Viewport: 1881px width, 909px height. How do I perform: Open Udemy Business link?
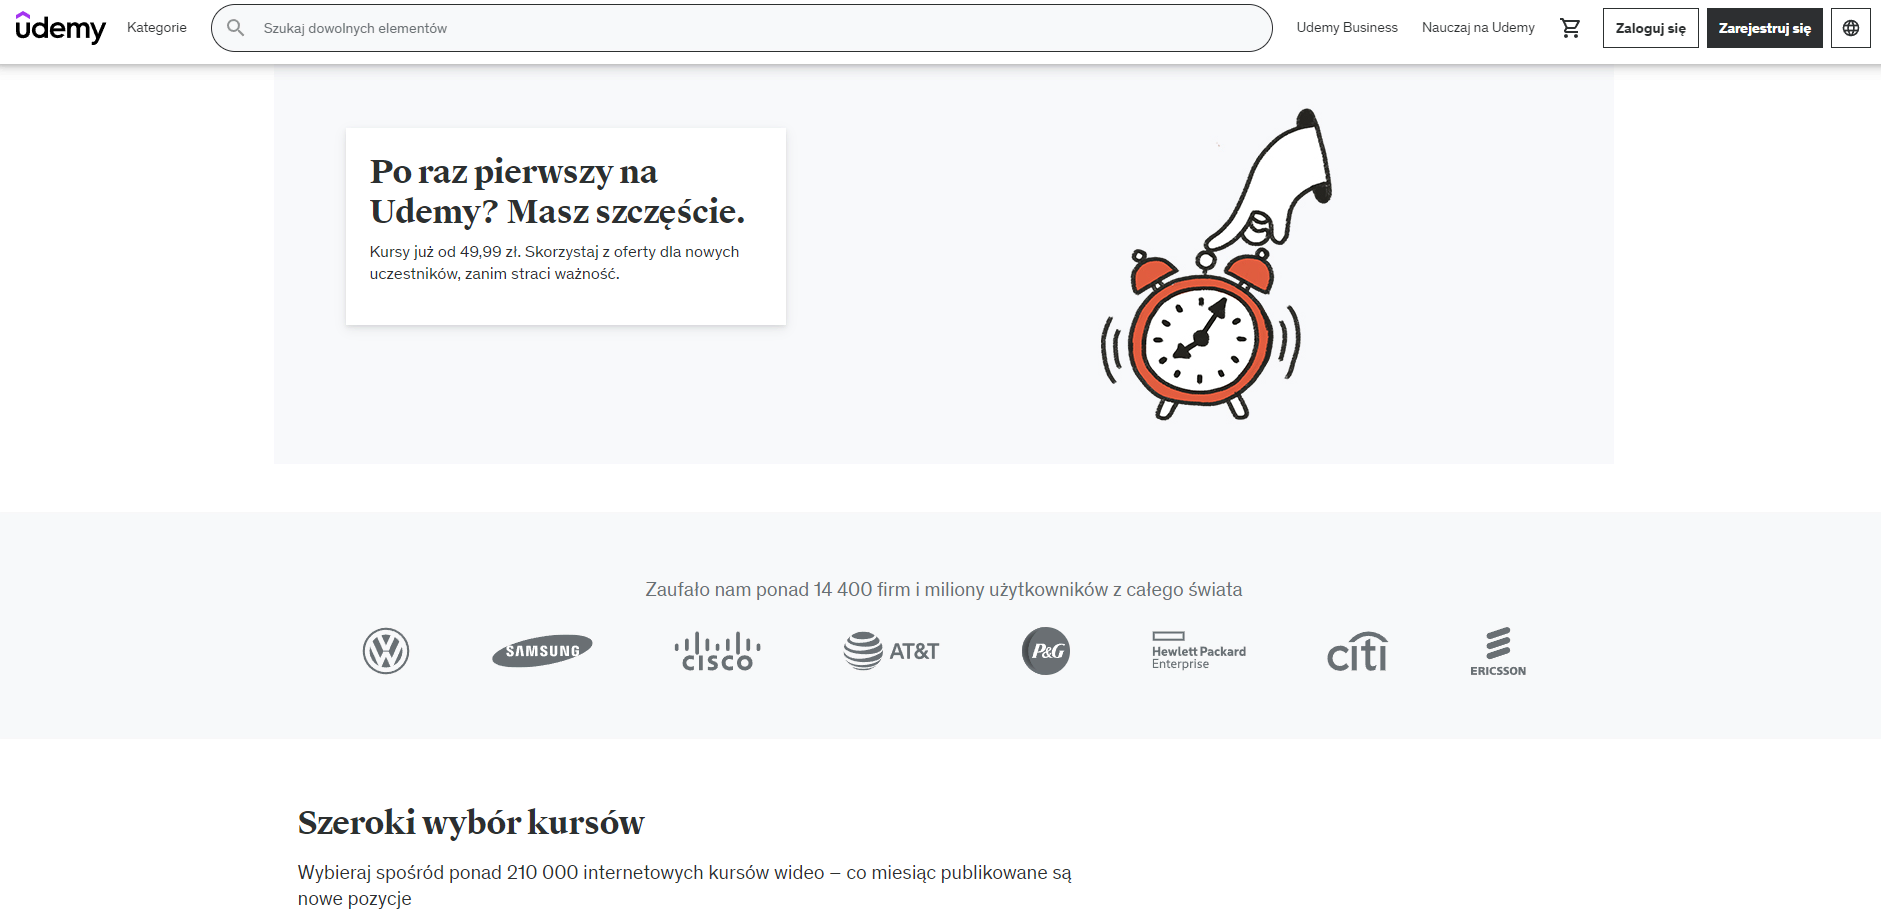[1347, 28]
